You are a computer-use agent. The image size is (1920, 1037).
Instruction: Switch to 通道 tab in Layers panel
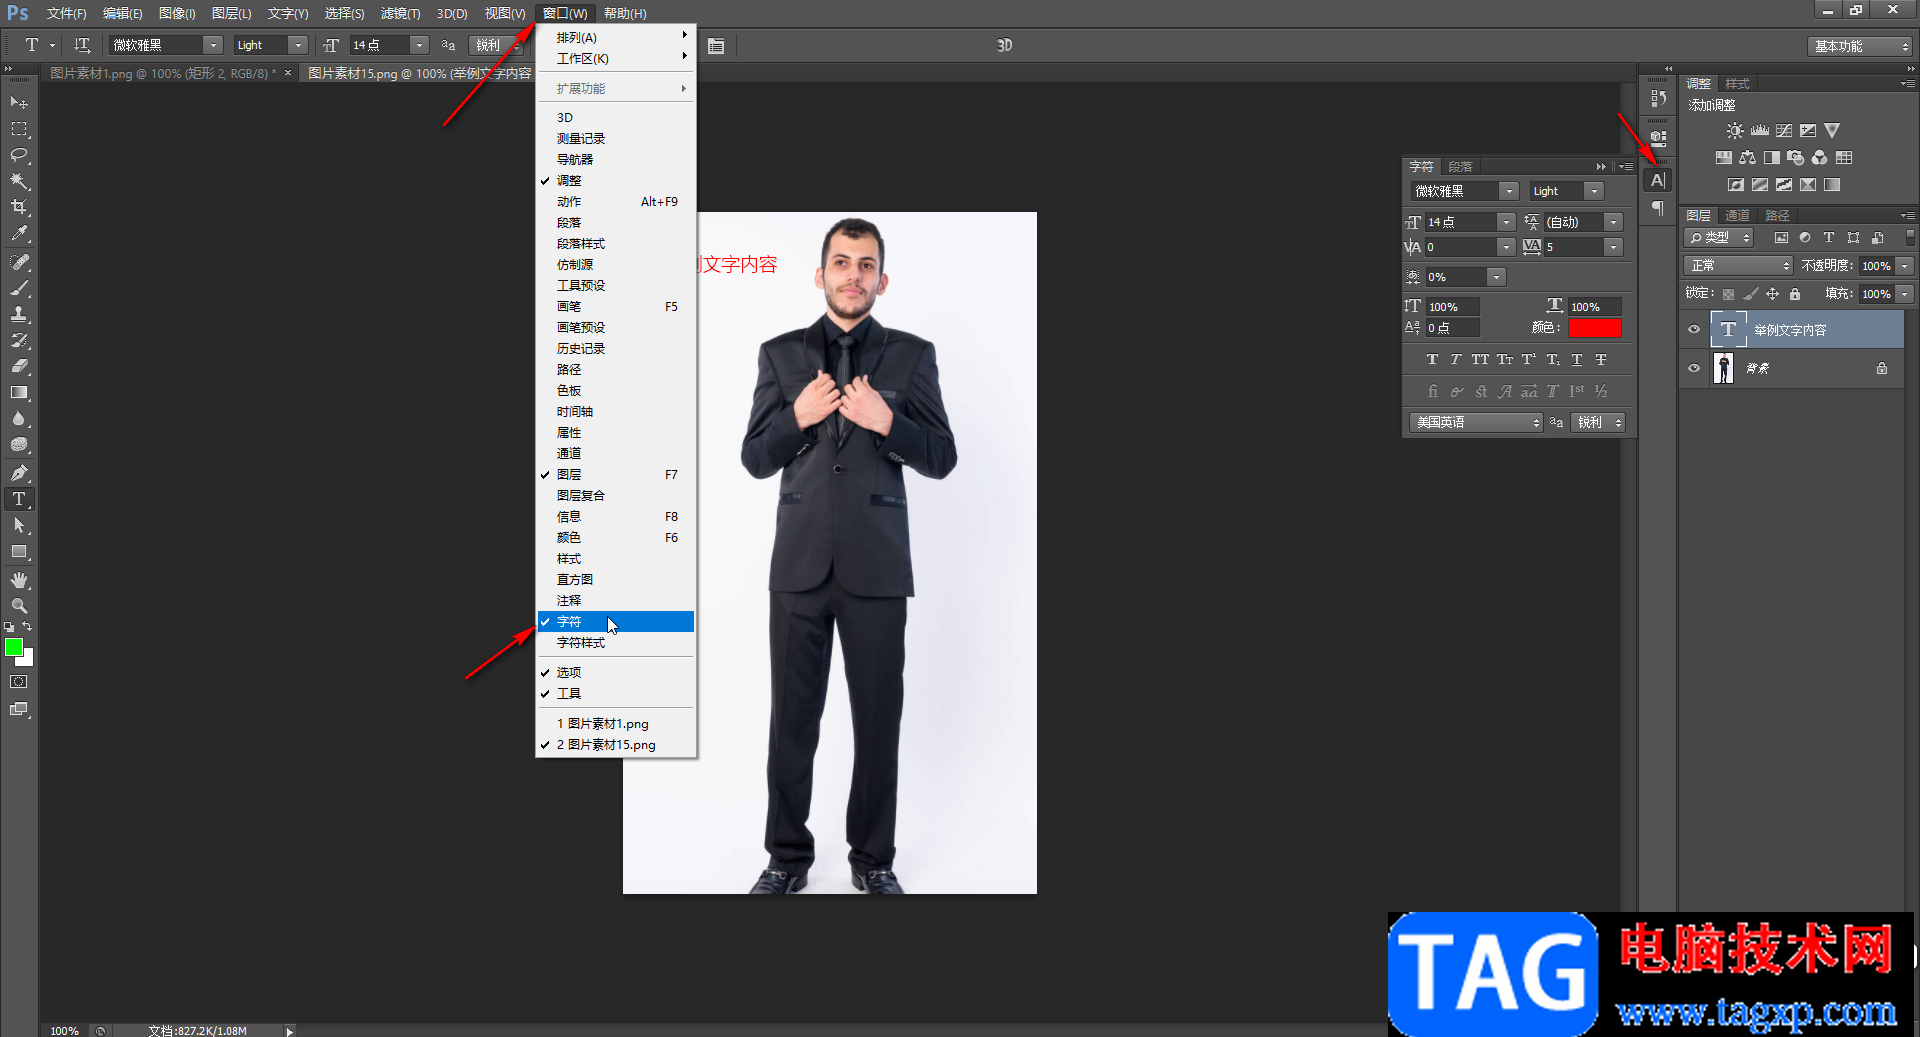(1737, 215)
